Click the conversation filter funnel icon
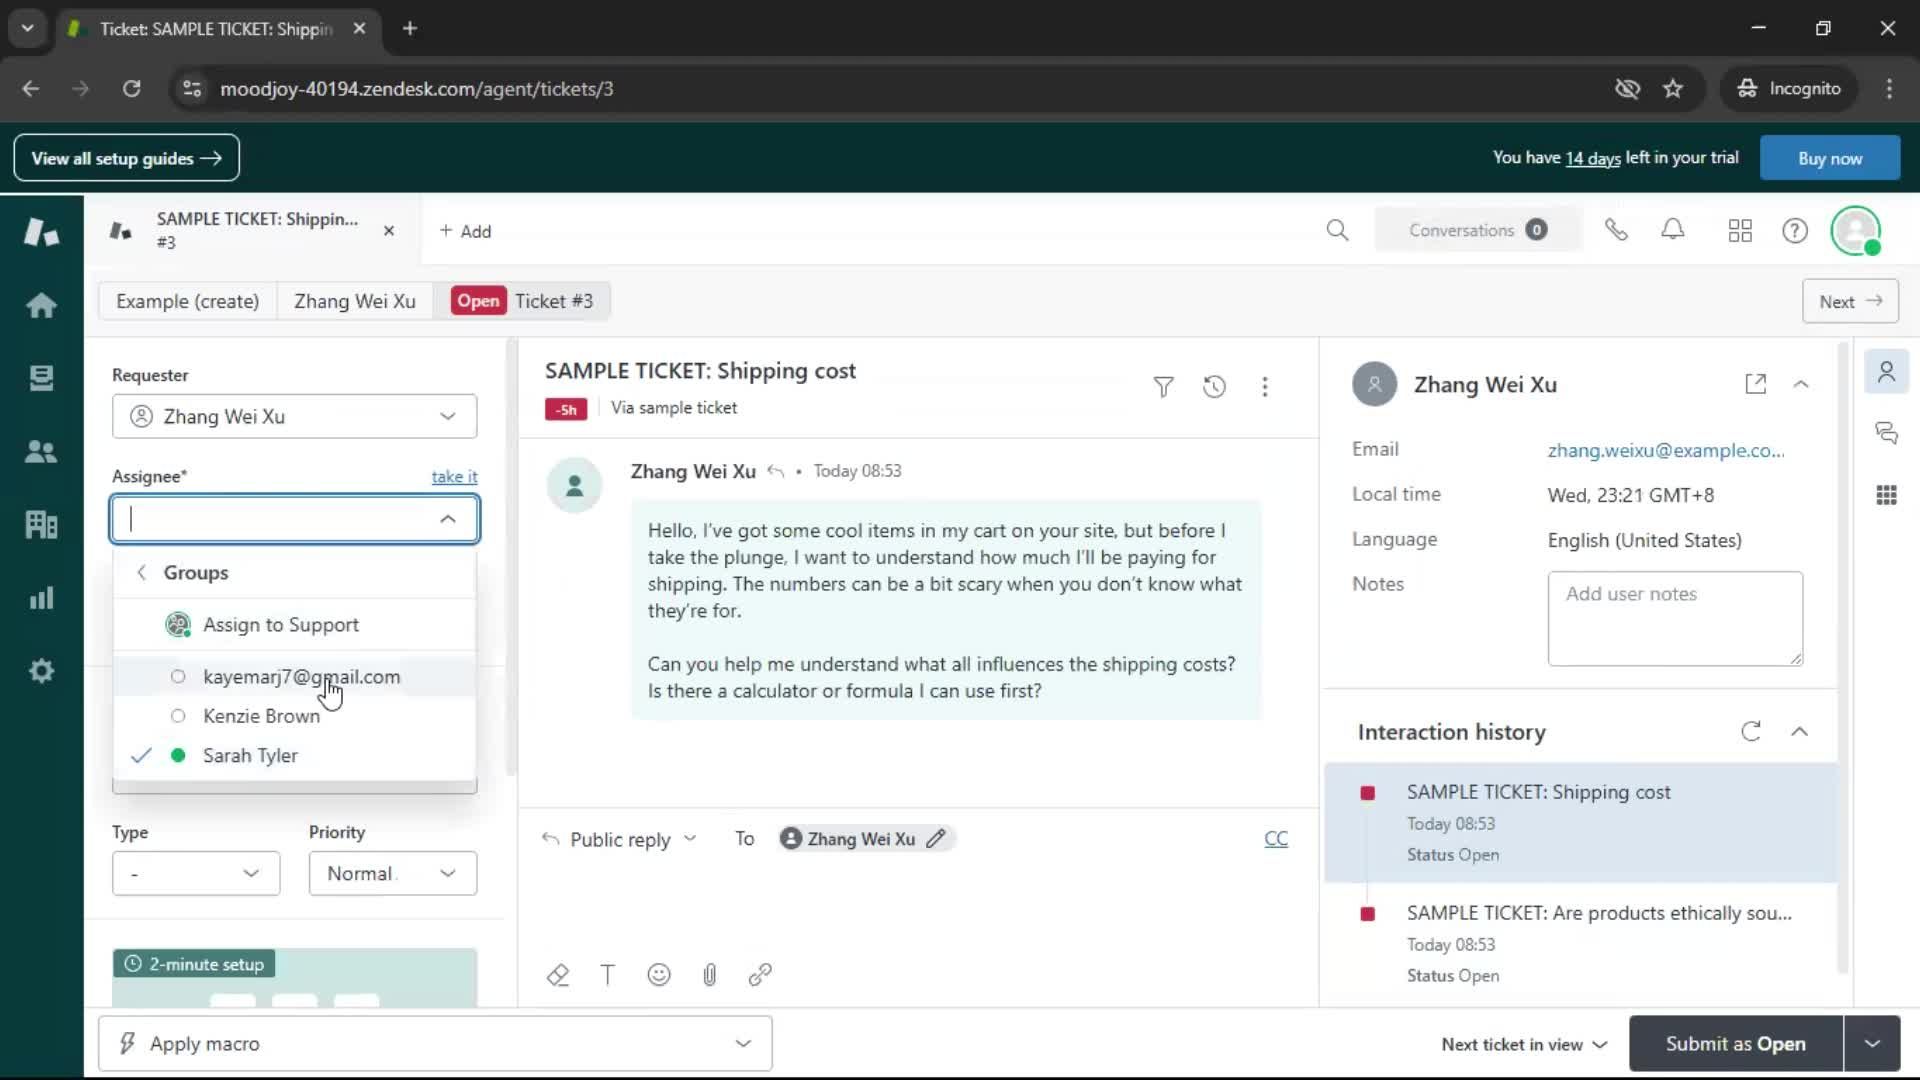Viewport: 1920px width, 1080px height. click(x=1163, y=387)
